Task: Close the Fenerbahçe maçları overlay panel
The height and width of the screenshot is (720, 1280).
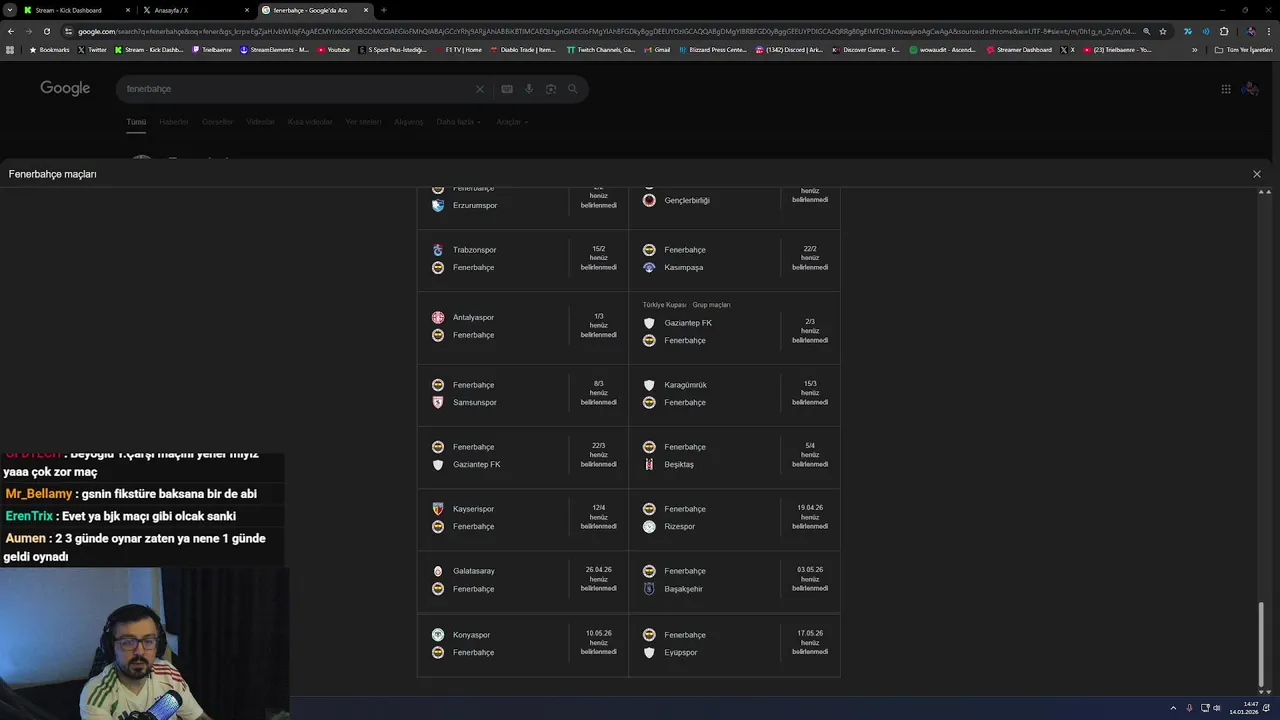Action: (x=1257, y=174)
